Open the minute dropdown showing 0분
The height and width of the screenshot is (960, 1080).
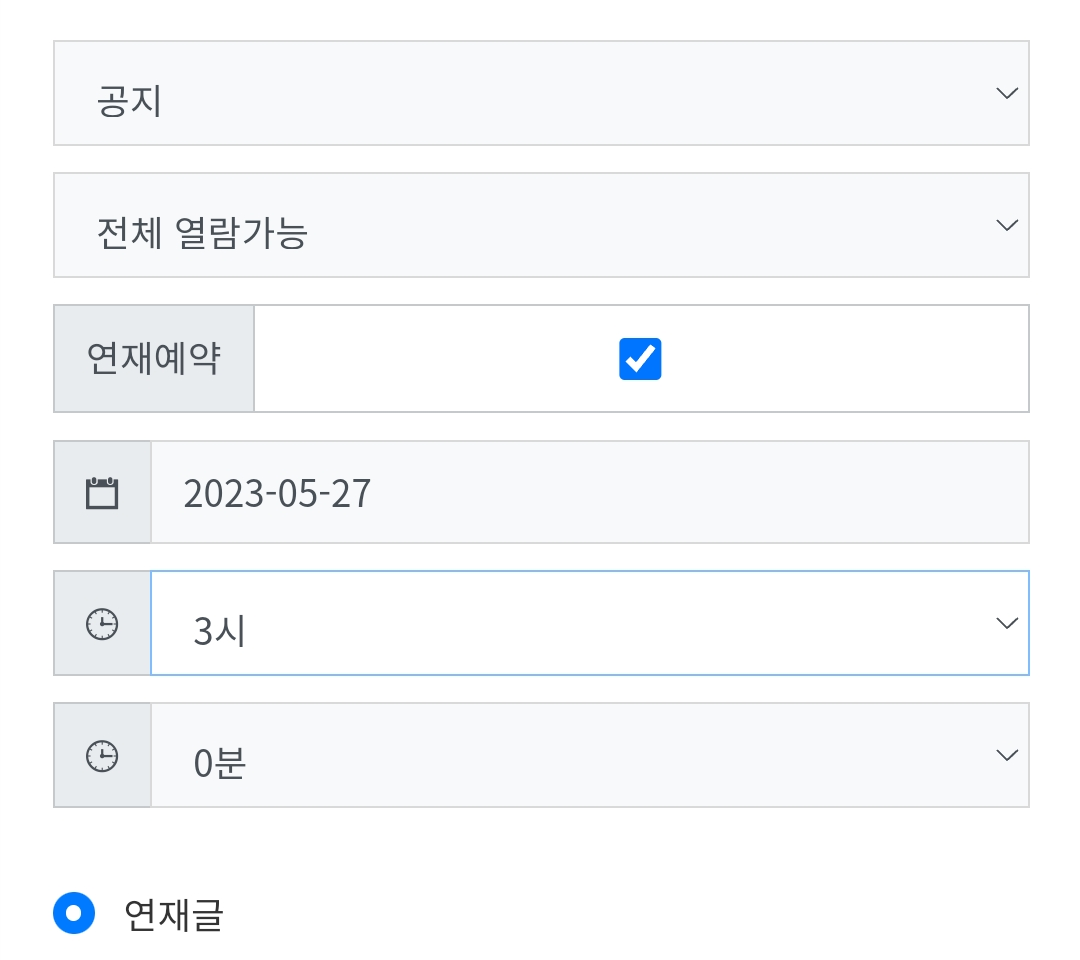(590, 755)
